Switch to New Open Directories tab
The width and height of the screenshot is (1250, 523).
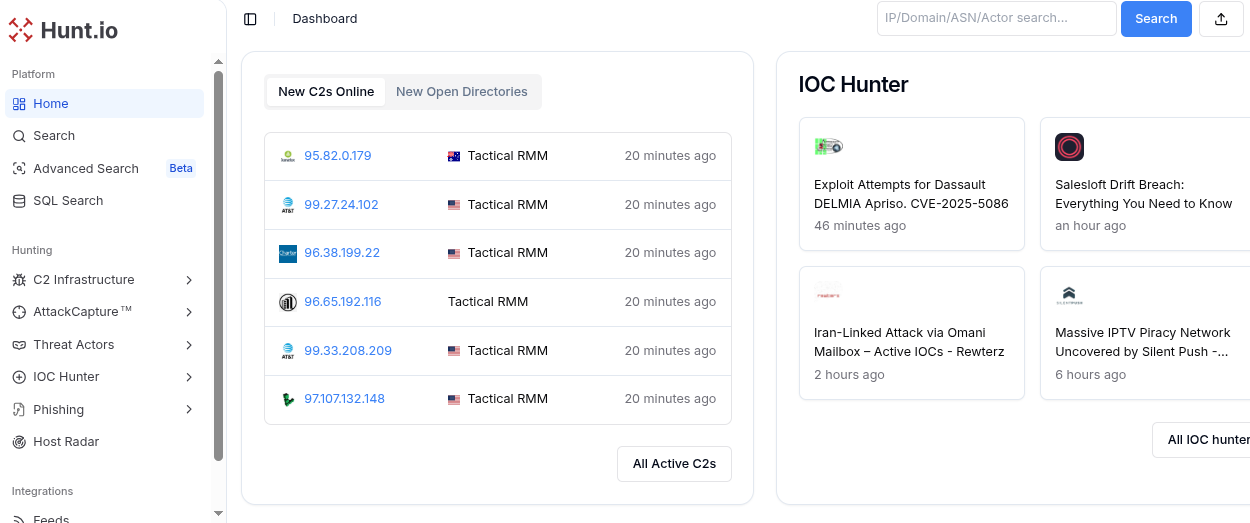[x=462, y=92]
